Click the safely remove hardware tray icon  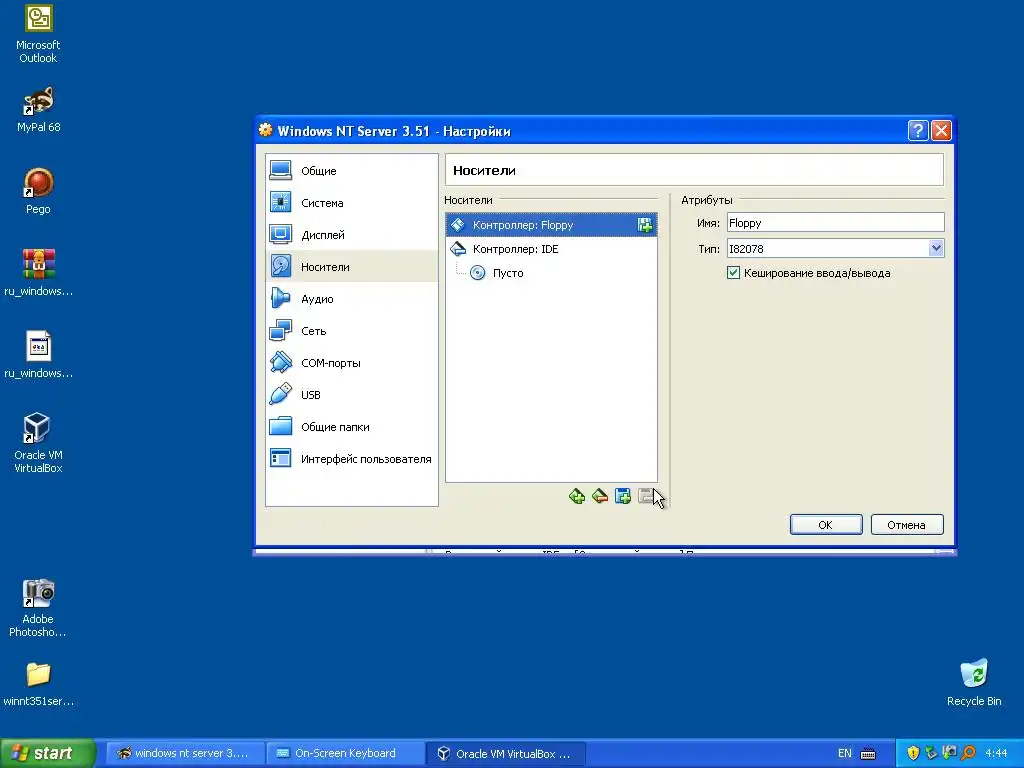coord(931,753)
